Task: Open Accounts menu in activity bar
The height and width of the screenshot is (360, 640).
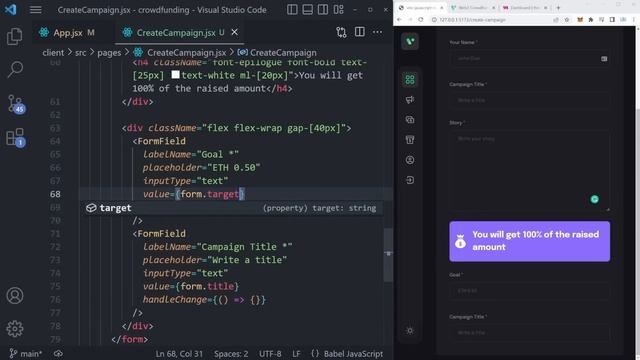Action: [15, 296]
